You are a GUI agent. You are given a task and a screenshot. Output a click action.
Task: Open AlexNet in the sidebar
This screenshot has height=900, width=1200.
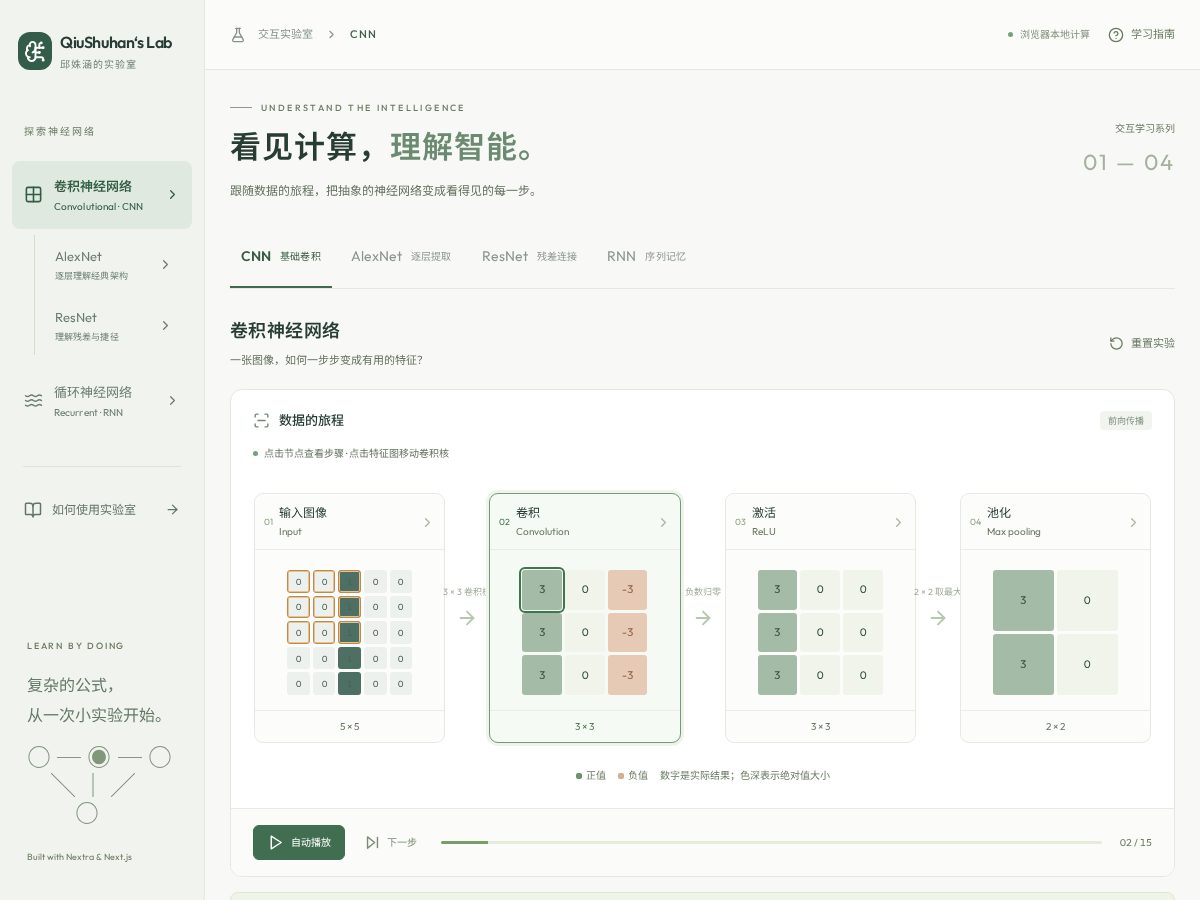pyautogui.click(x=113, y=265)
